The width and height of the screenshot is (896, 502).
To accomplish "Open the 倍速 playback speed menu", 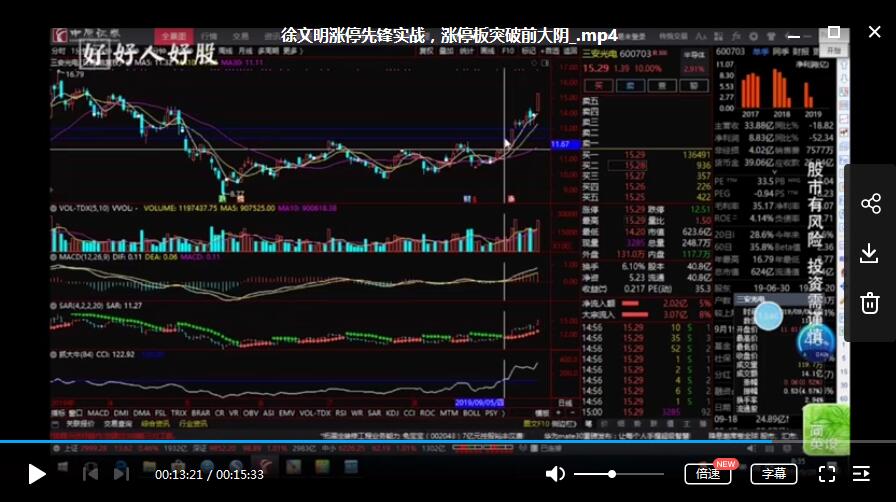I will pos(708,474).
